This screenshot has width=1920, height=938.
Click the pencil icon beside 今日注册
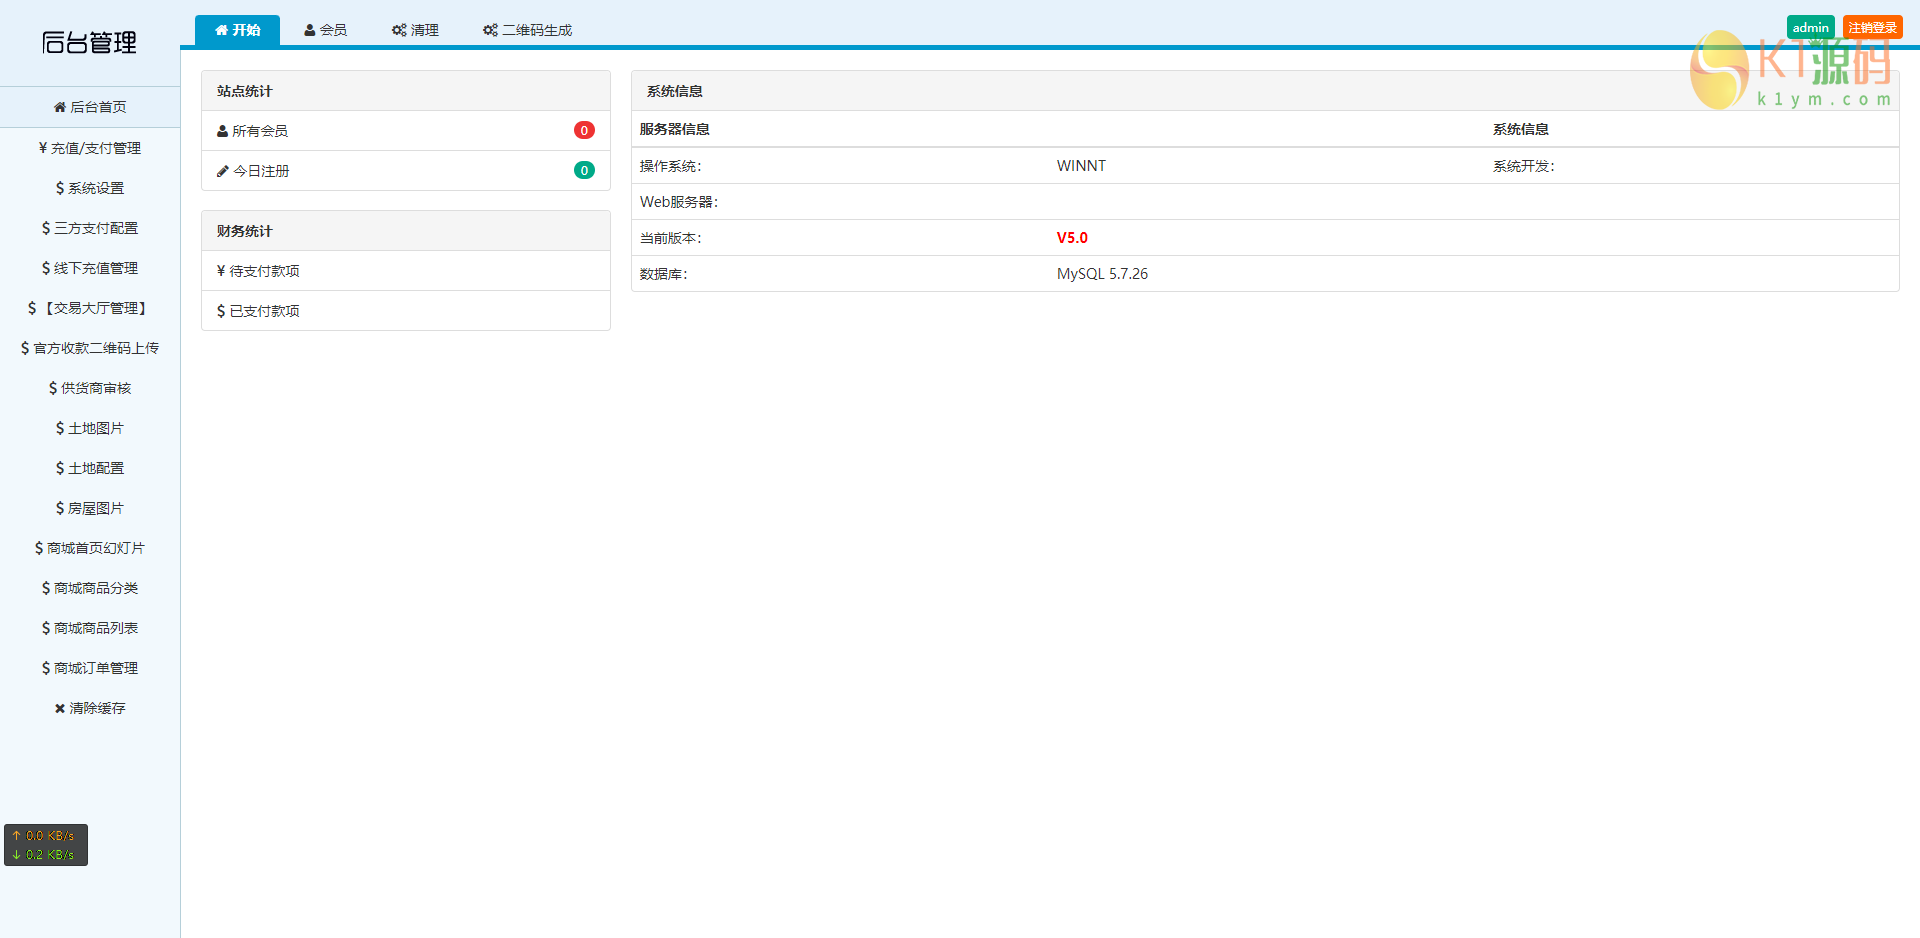pos(223,171)
